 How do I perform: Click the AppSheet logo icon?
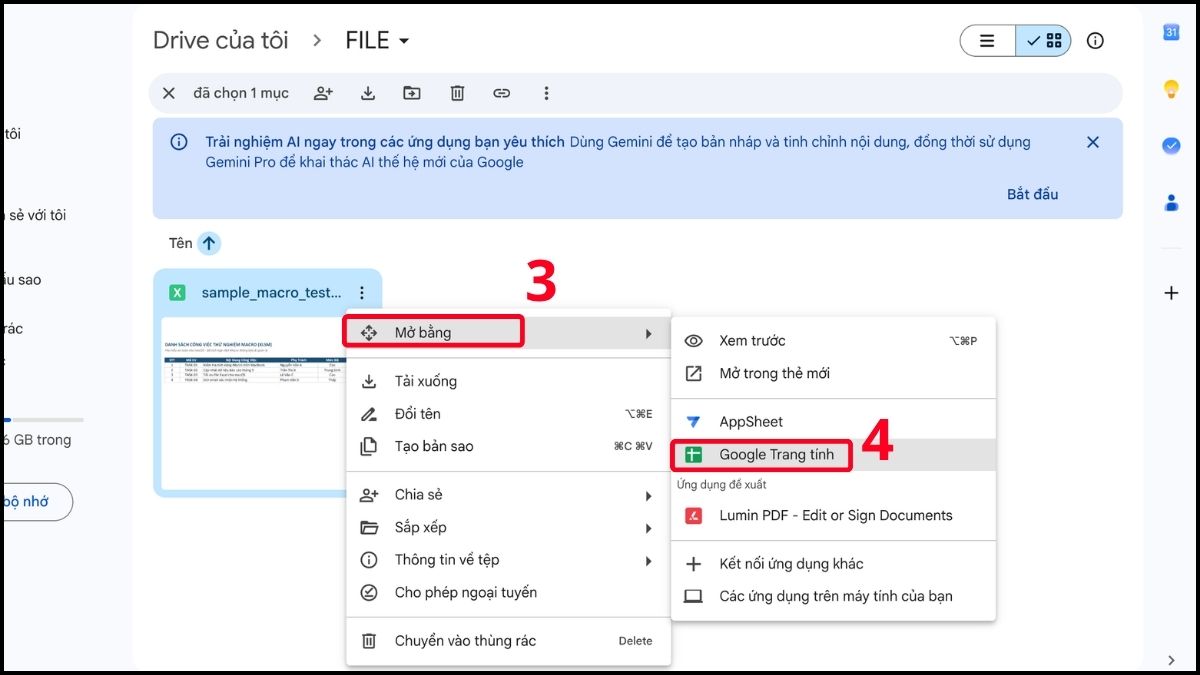click(693, 422)
